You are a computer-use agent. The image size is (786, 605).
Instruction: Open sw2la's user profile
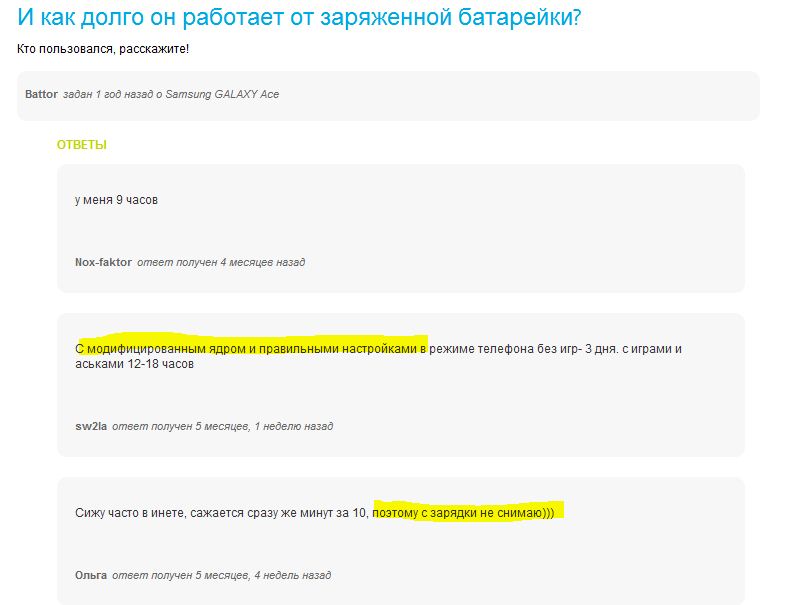click(x=91, y=426)
